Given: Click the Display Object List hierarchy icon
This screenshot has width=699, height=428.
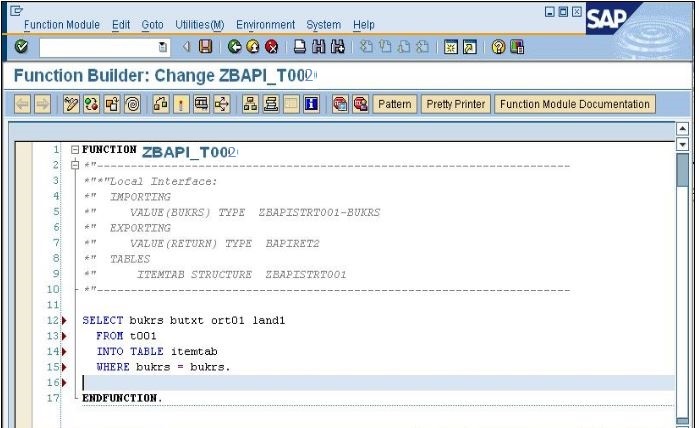Looking at the screenshot, I should pos(250,104).
